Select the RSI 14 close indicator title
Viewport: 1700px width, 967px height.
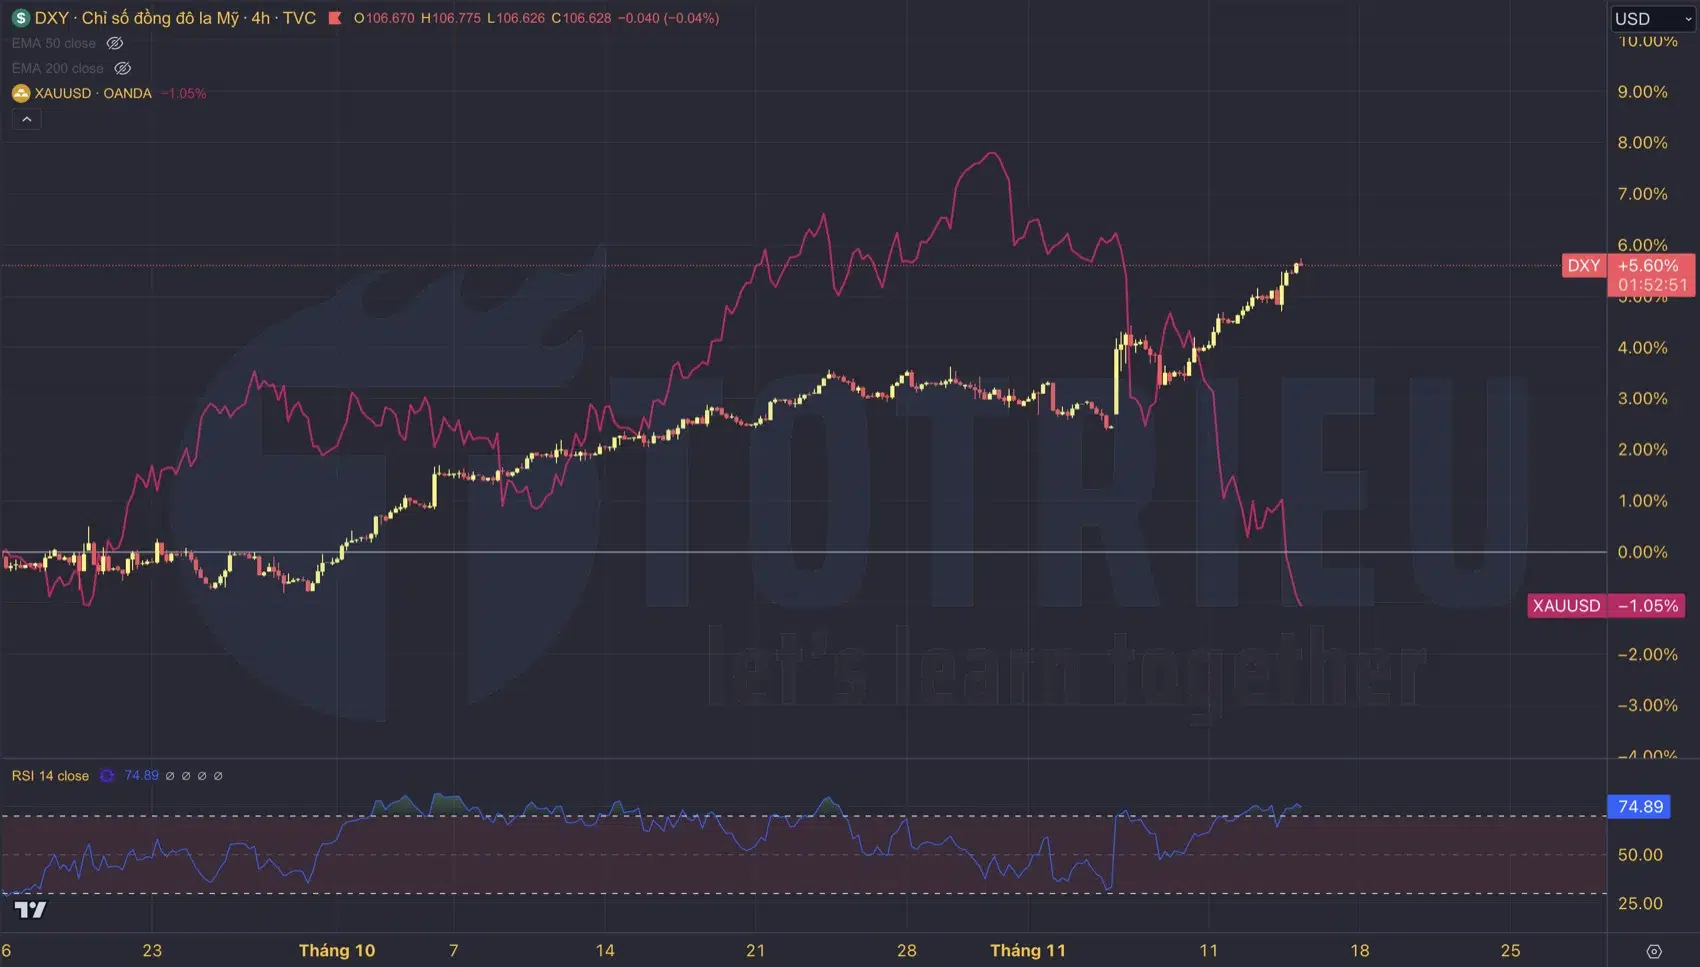pyautogui.click(x=50, y=776)
